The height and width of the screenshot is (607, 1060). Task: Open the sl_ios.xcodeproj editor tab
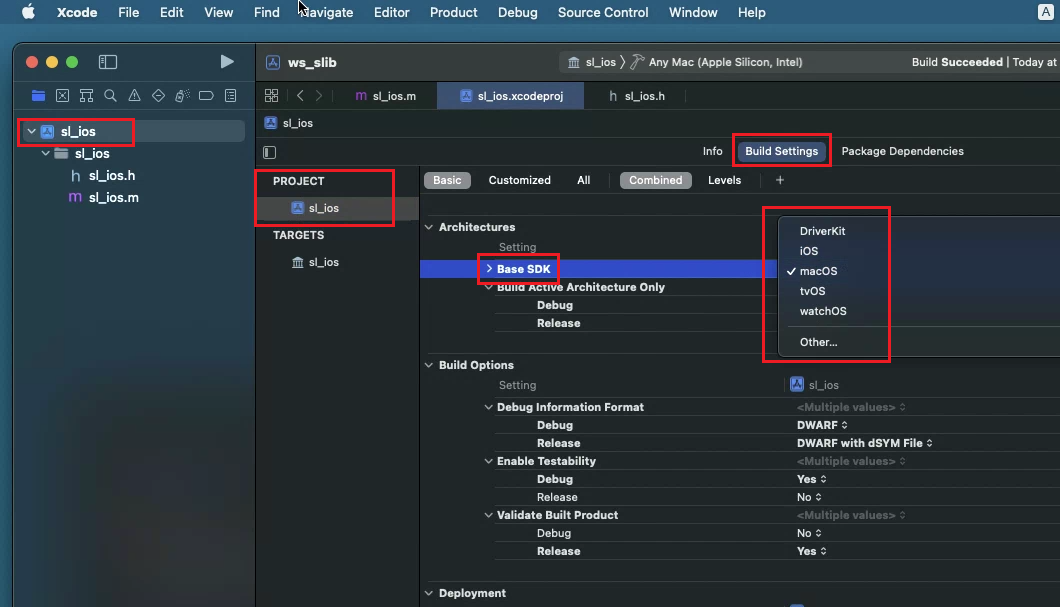tap(510, 95)
